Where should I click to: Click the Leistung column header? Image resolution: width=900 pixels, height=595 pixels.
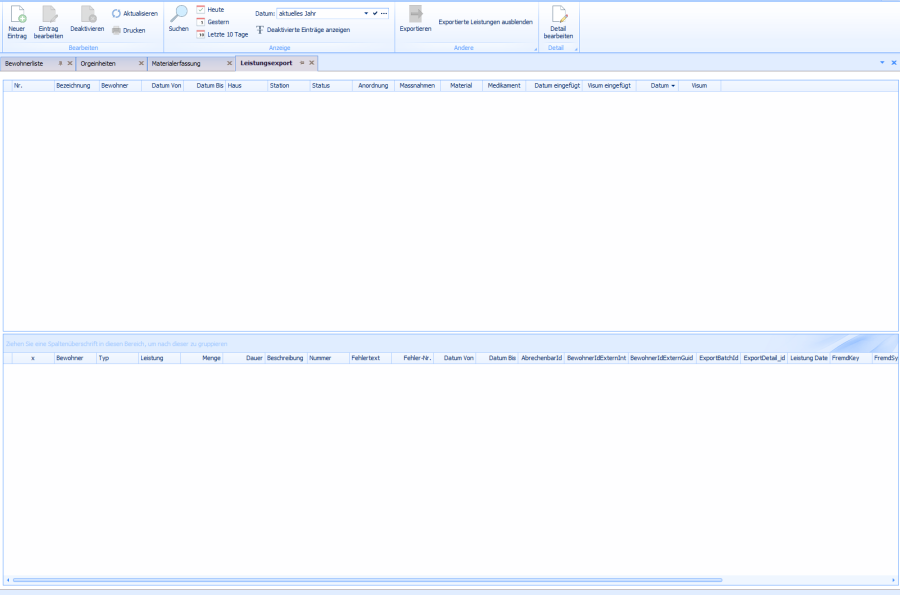coord(160,358)
